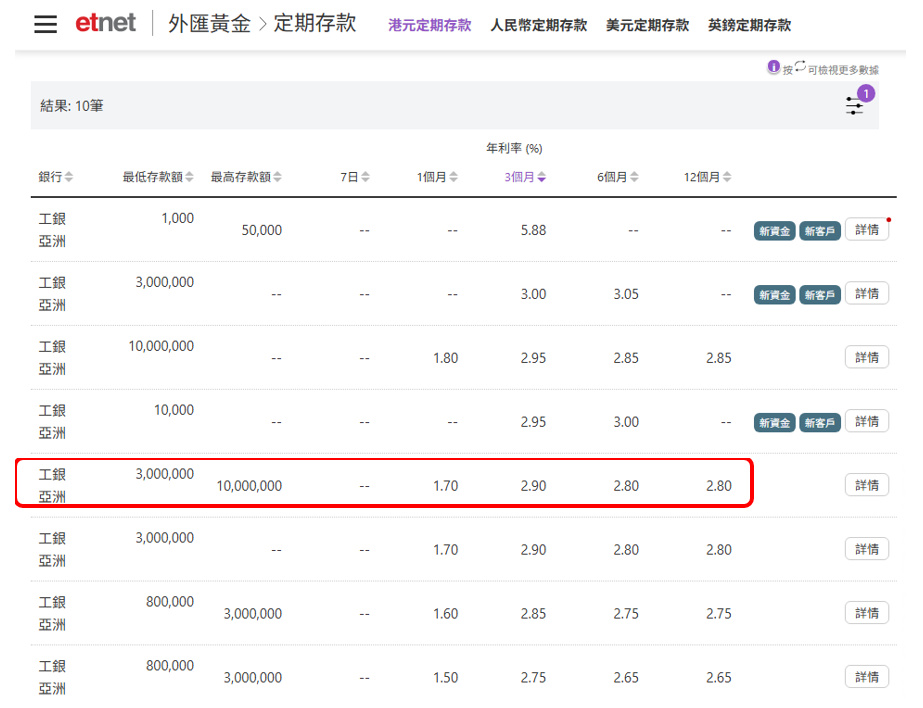Click 新客戶 tag in the 5.88 row
The image size is (923, 708).
(819, 231)
